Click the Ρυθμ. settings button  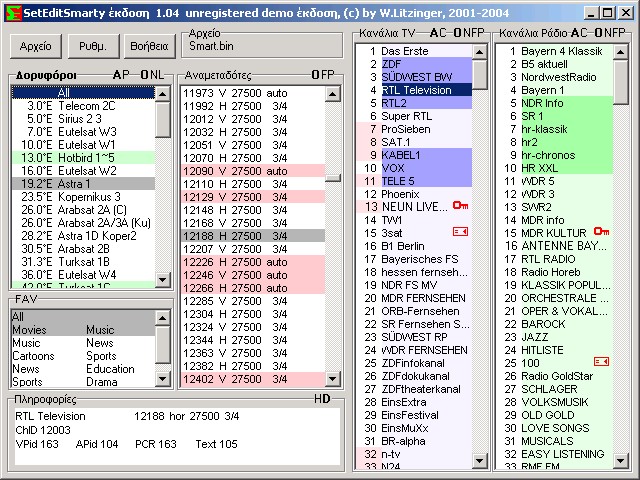click(92, 46)
